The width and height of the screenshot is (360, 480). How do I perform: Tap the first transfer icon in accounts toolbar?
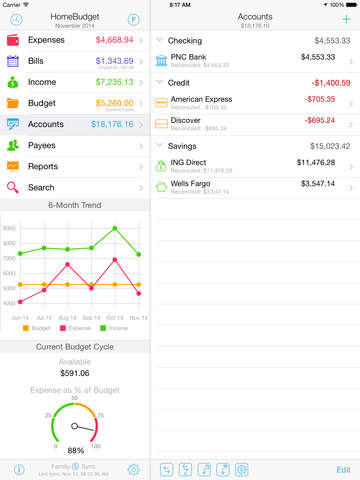click(167, 470)
